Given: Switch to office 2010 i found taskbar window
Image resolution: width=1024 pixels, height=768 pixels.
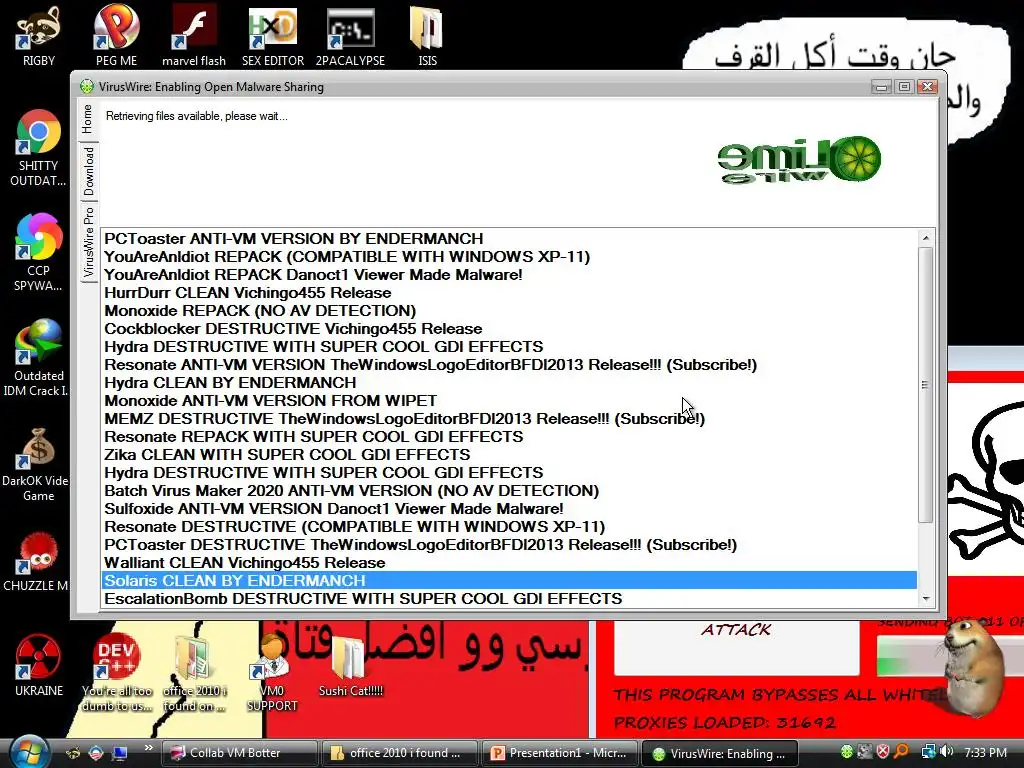Looking at the screenshot, I should click(399, 753).
